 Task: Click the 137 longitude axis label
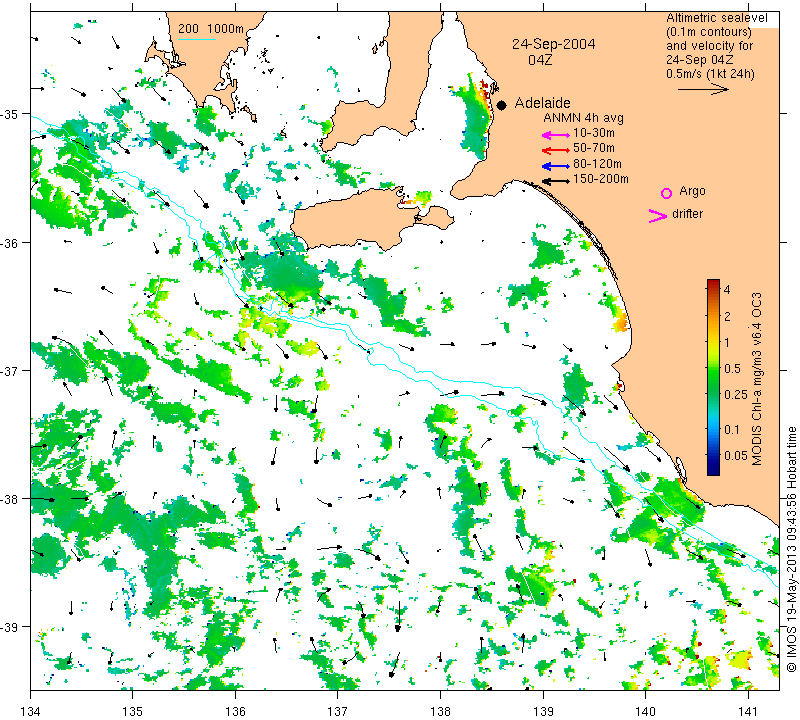[338, 711]
